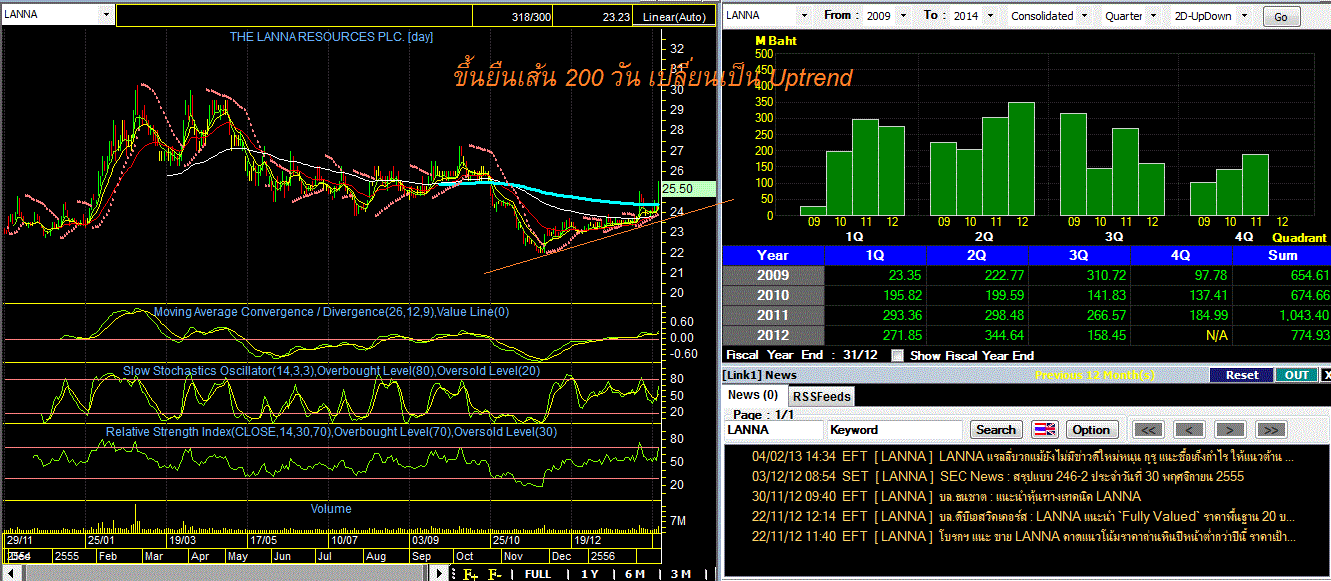Switch to the RSSFeeds tab
The width and height of the screenshot is (1331, 581).
coord(821,397)
